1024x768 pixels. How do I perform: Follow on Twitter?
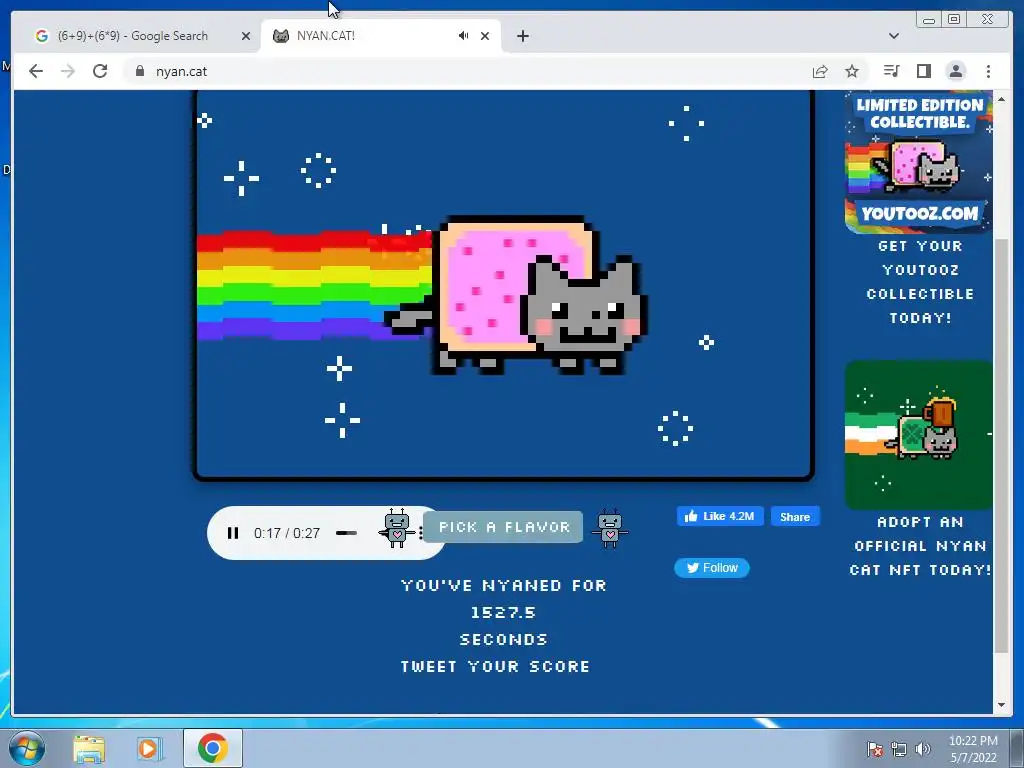[x=712, y=568]
